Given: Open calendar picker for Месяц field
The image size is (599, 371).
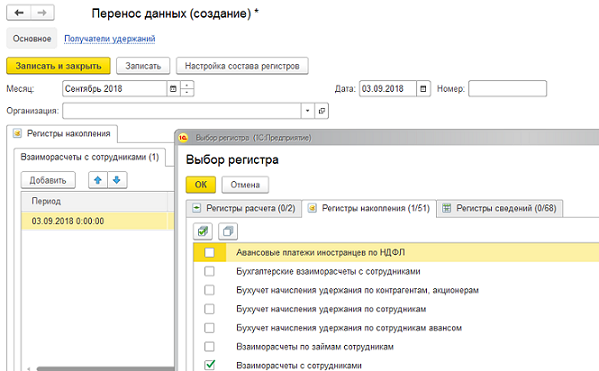Looking at the screenshot, I should (173, 89).
